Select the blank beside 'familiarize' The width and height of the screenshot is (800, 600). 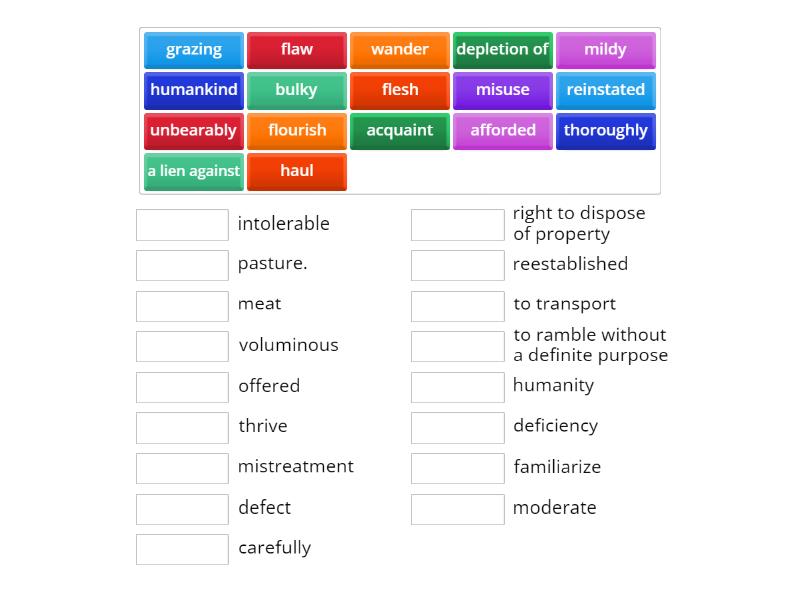click(x=457, y=468)
